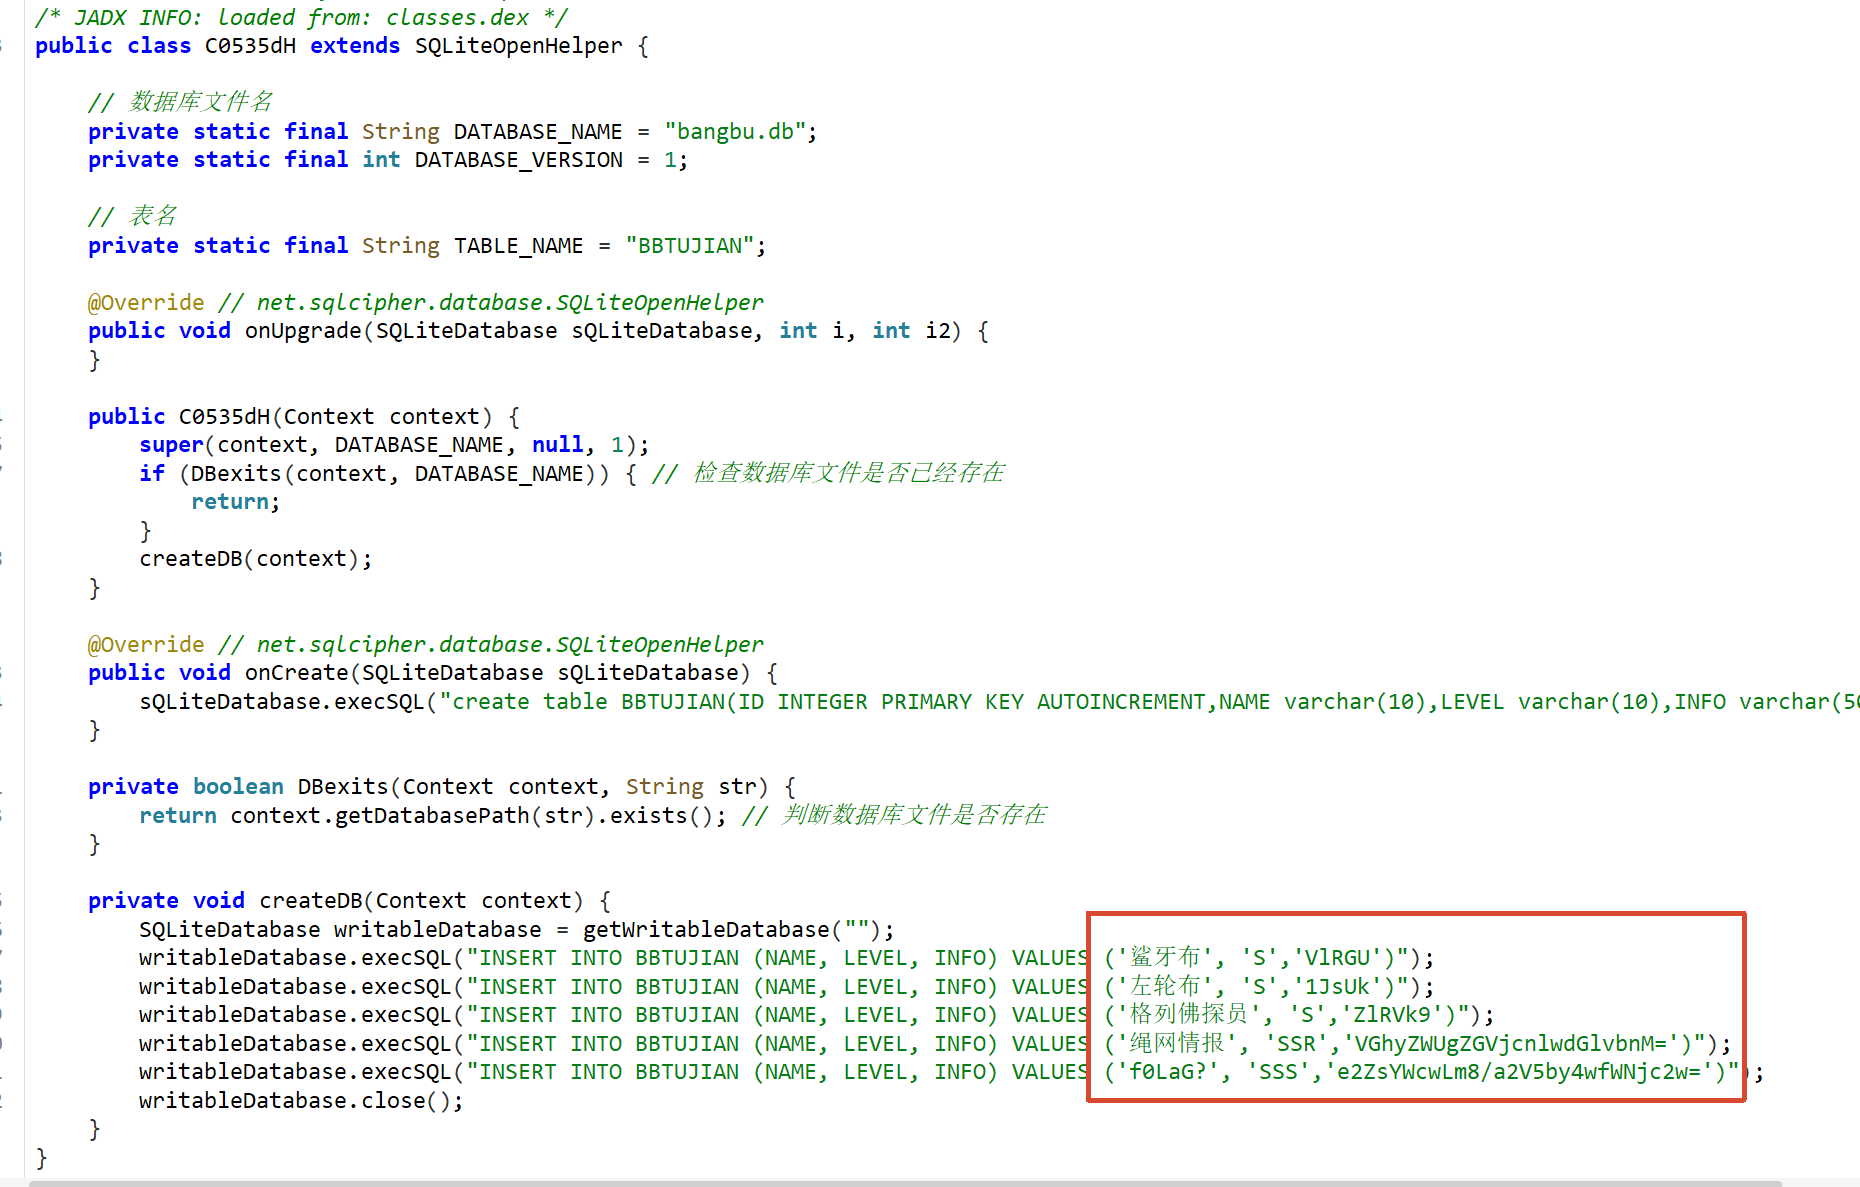Click the 'SSR' level value
The image size is (1860, 1187).
1297,1044
